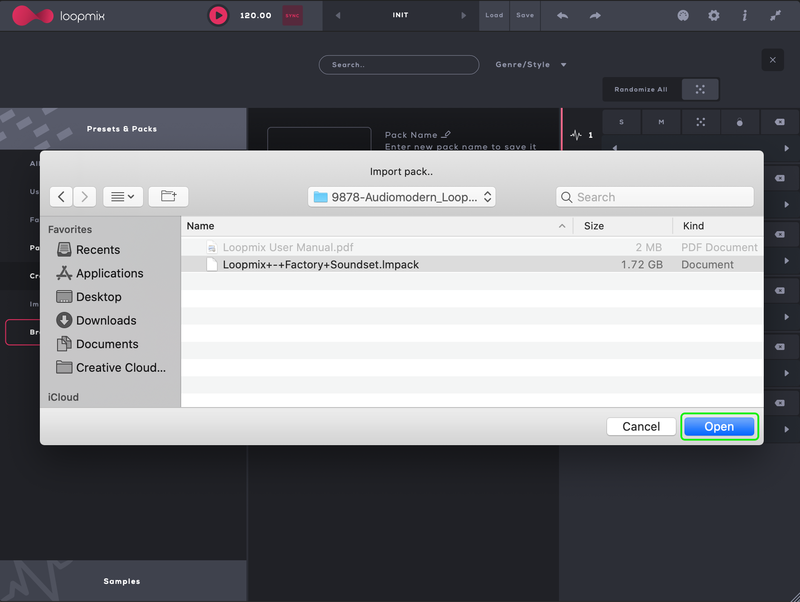Mute track 1 with the M button
The image size is (800, 602).
point(661,122)
